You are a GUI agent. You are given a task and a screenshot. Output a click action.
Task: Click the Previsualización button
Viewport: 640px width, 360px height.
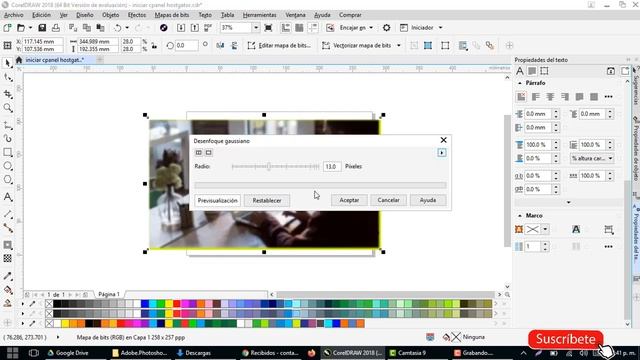[218, 200]
